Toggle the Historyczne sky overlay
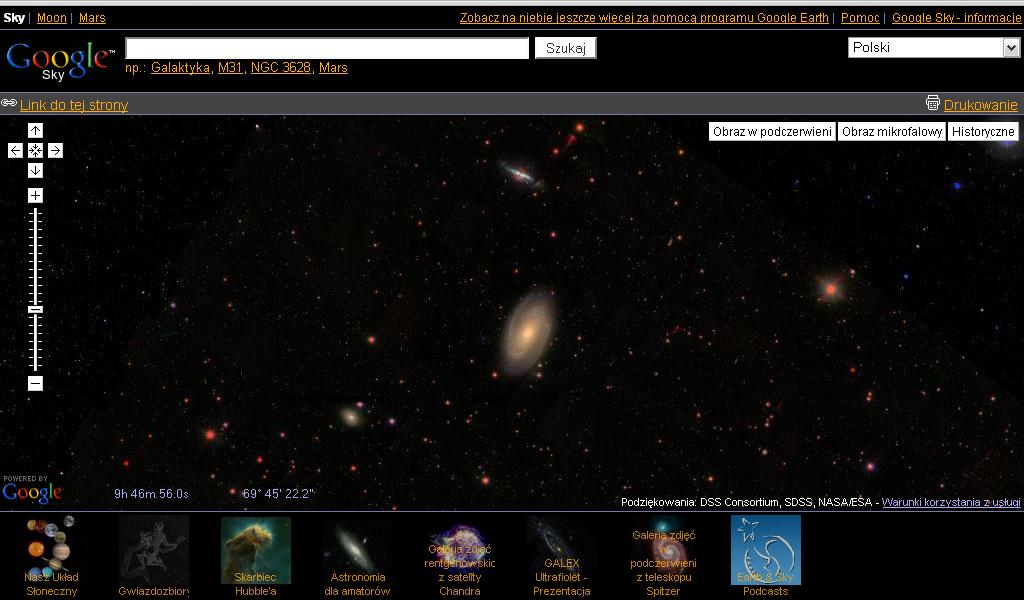The height and width of the screenshot is (600, 1024). click(983, 132)
